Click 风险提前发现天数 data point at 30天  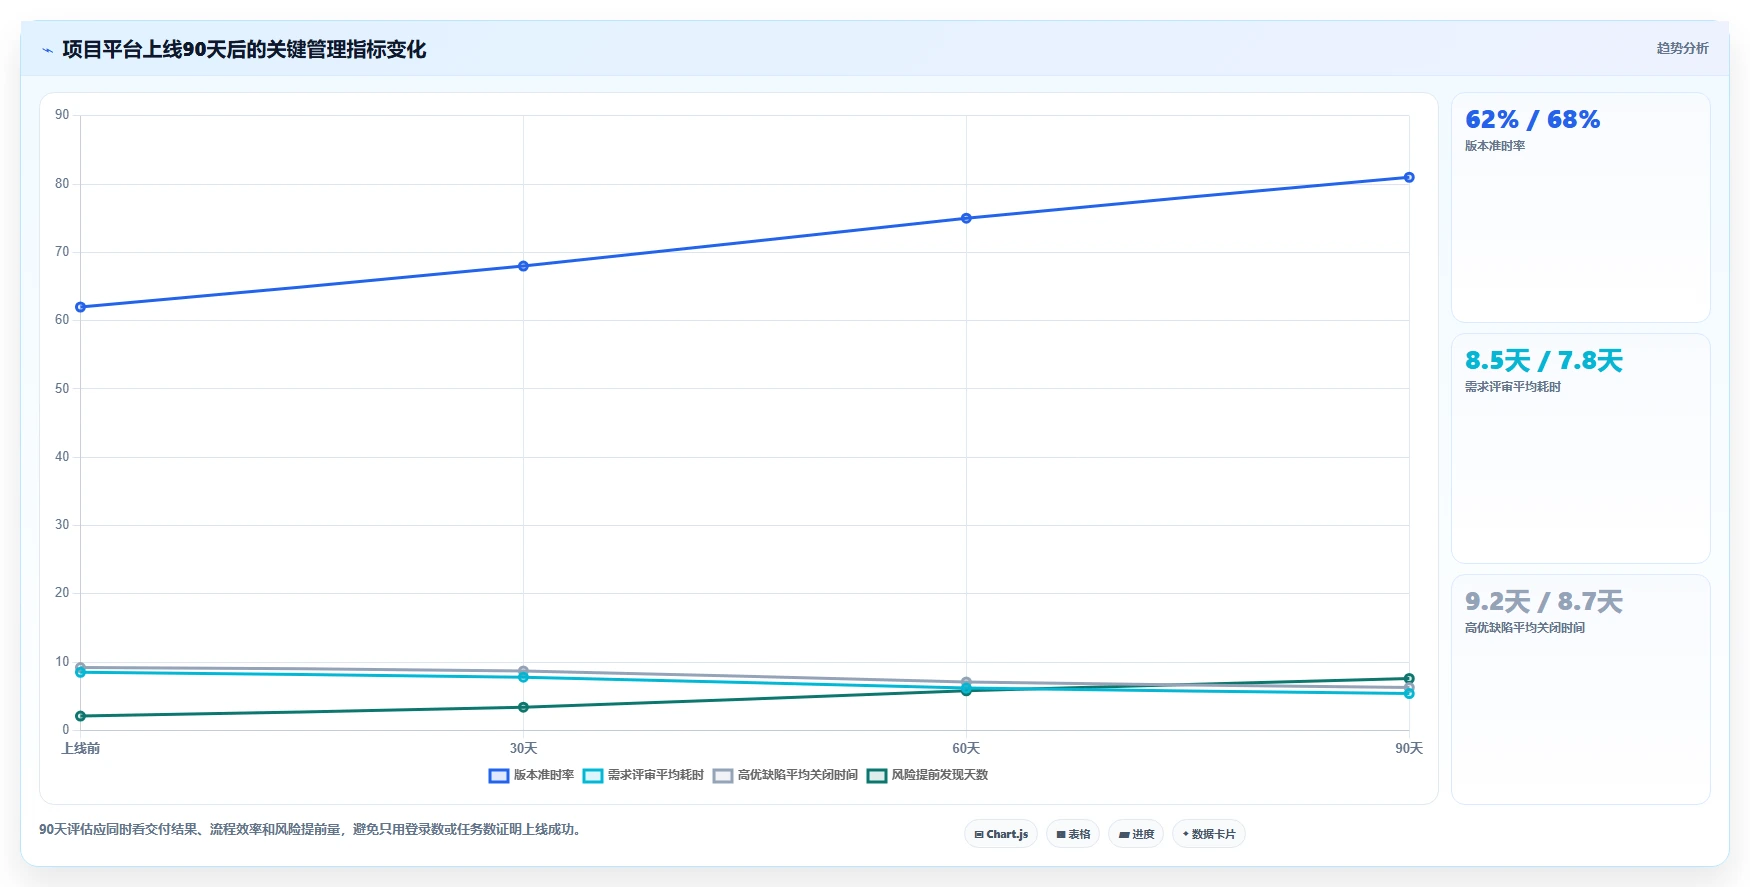[523, 707]
